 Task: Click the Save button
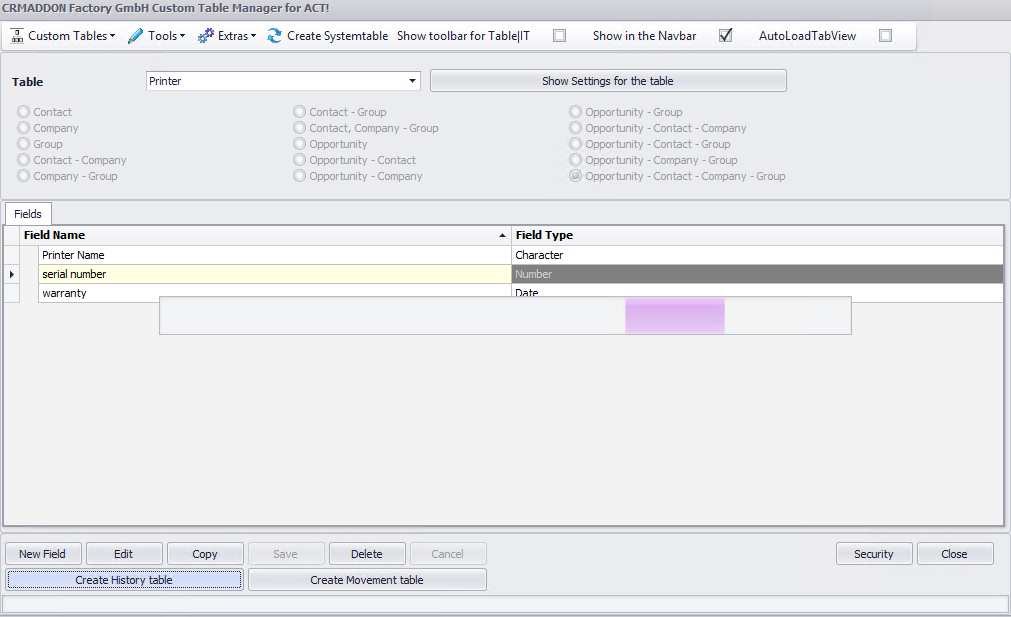pyautogui.click(x=286, y=554)
